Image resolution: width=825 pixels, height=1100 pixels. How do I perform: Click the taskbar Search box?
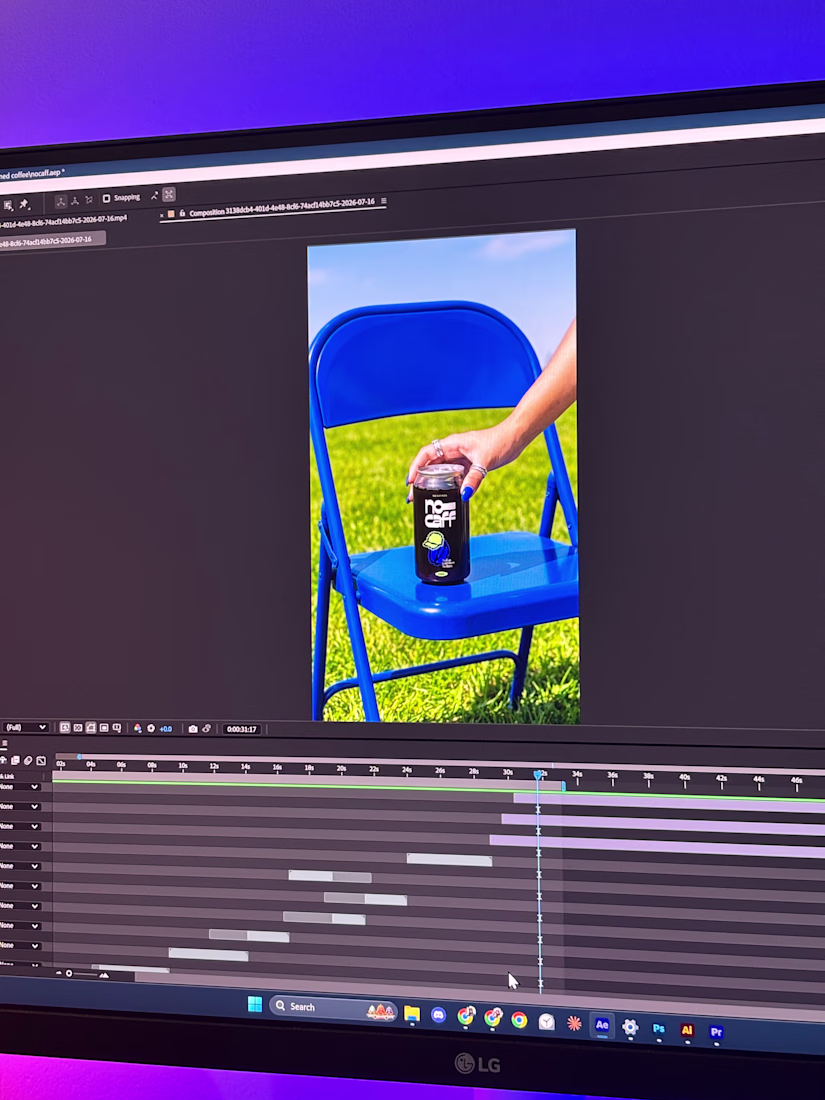(333, 1008)
